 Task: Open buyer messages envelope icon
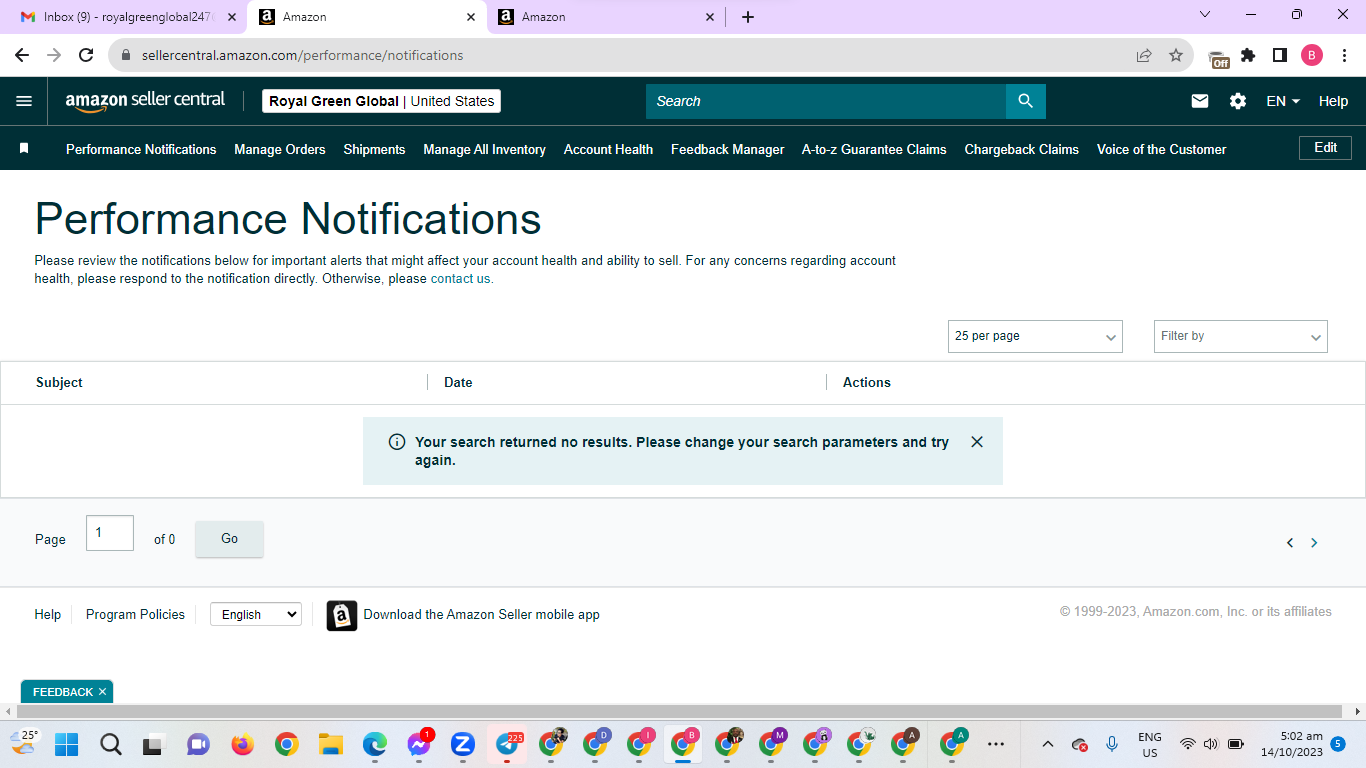(1200, 101)
